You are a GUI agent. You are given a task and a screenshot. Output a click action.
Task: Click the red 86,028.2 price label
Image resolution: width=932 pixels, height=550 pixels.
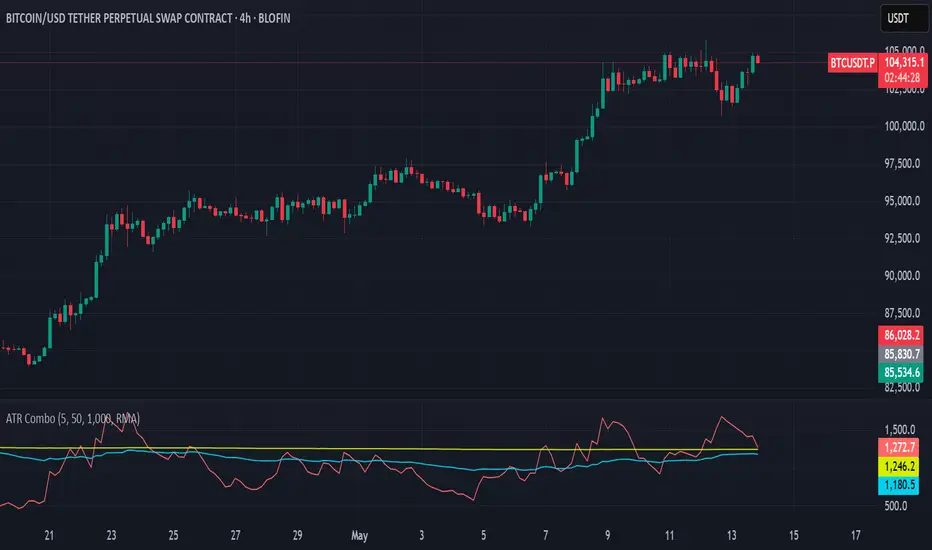pyautogui.click(x=901, y=335)
